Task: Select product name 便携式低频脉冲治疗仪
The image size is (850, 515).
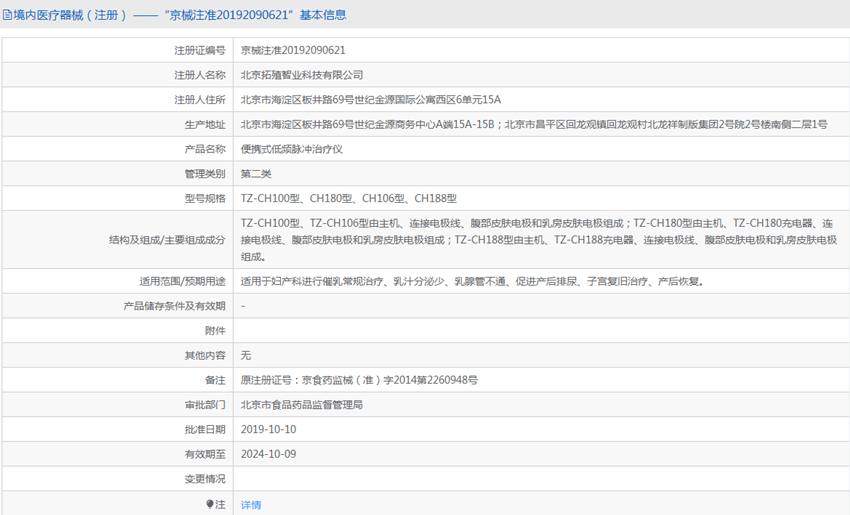Action: pyautogui.click(x=292, y=149)
